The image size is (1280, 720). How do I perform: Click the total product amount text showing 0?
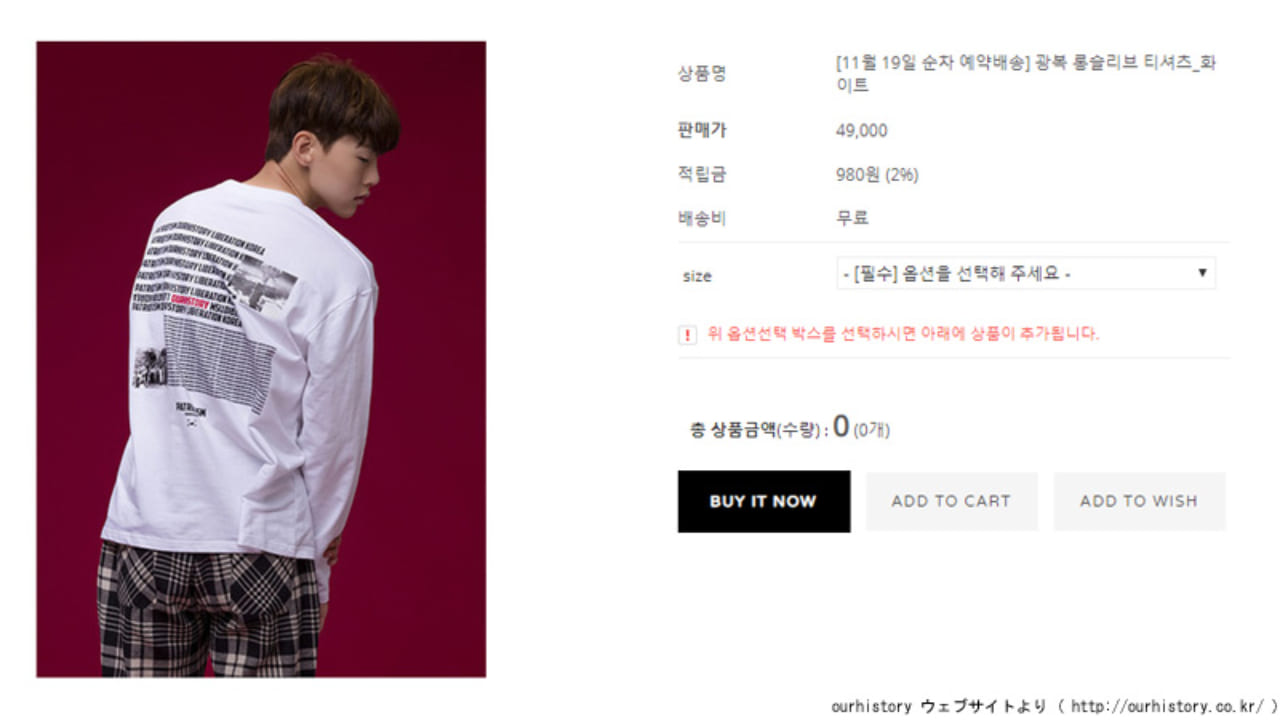coord(790,427)
